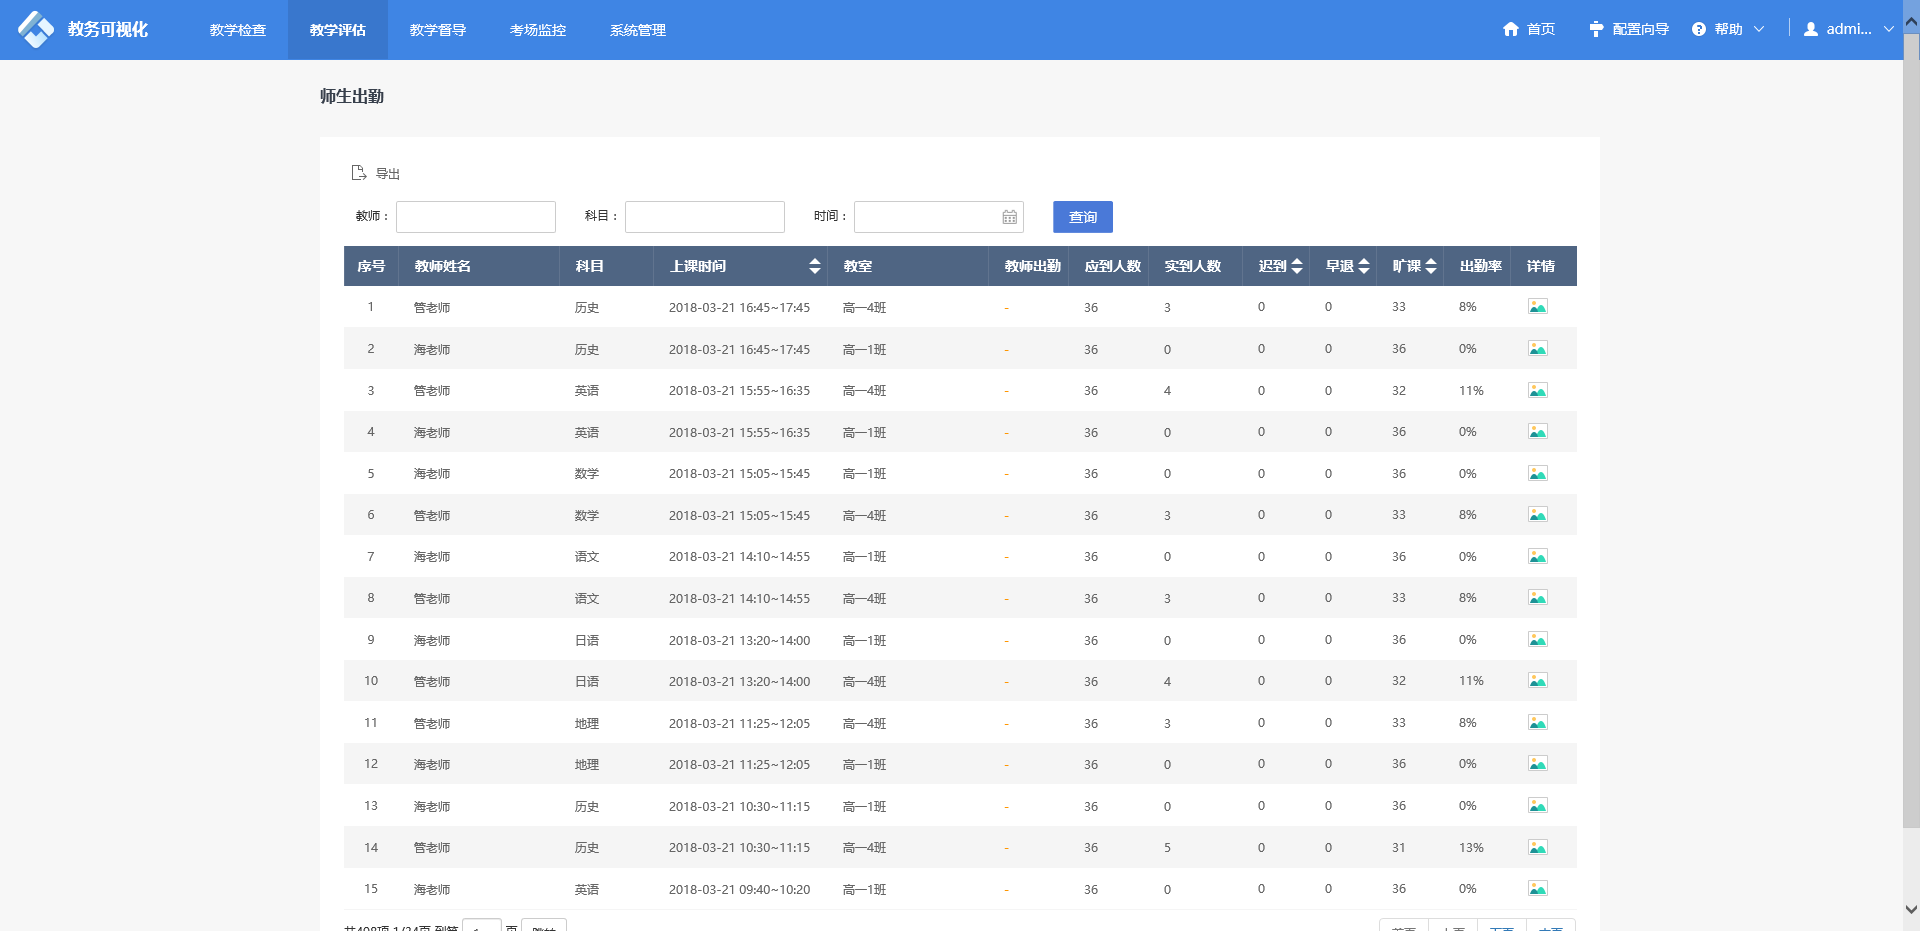The height and width of the screenshot is (931, 1920).
Task: Click 数学 subject cell in row 5
Action: click(587, 474)
